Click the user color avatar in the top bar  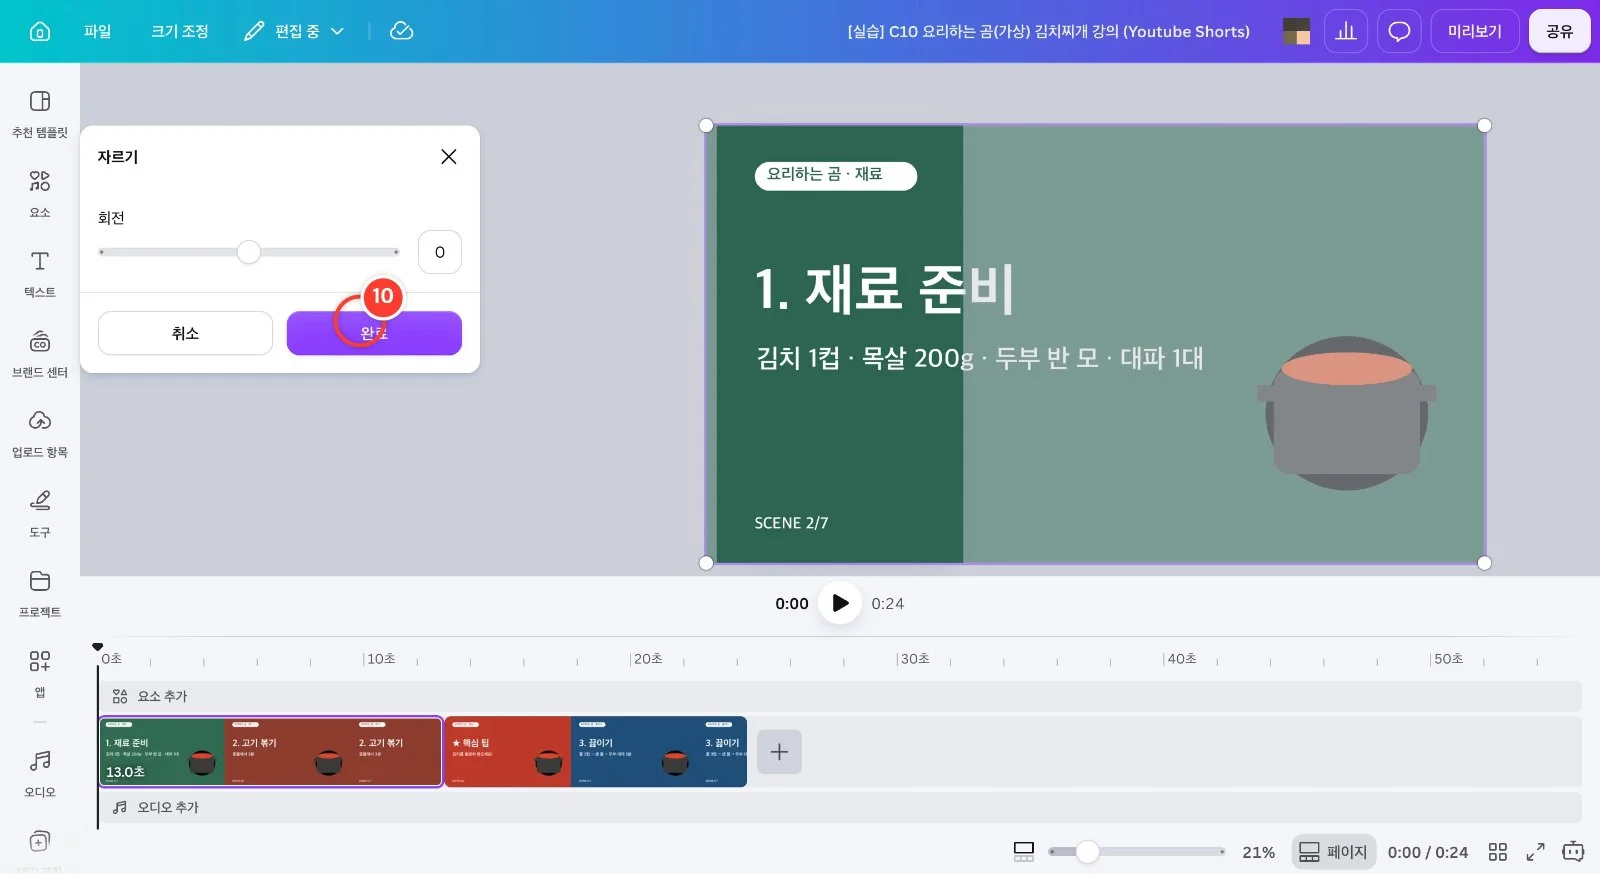pos(1297,31)
